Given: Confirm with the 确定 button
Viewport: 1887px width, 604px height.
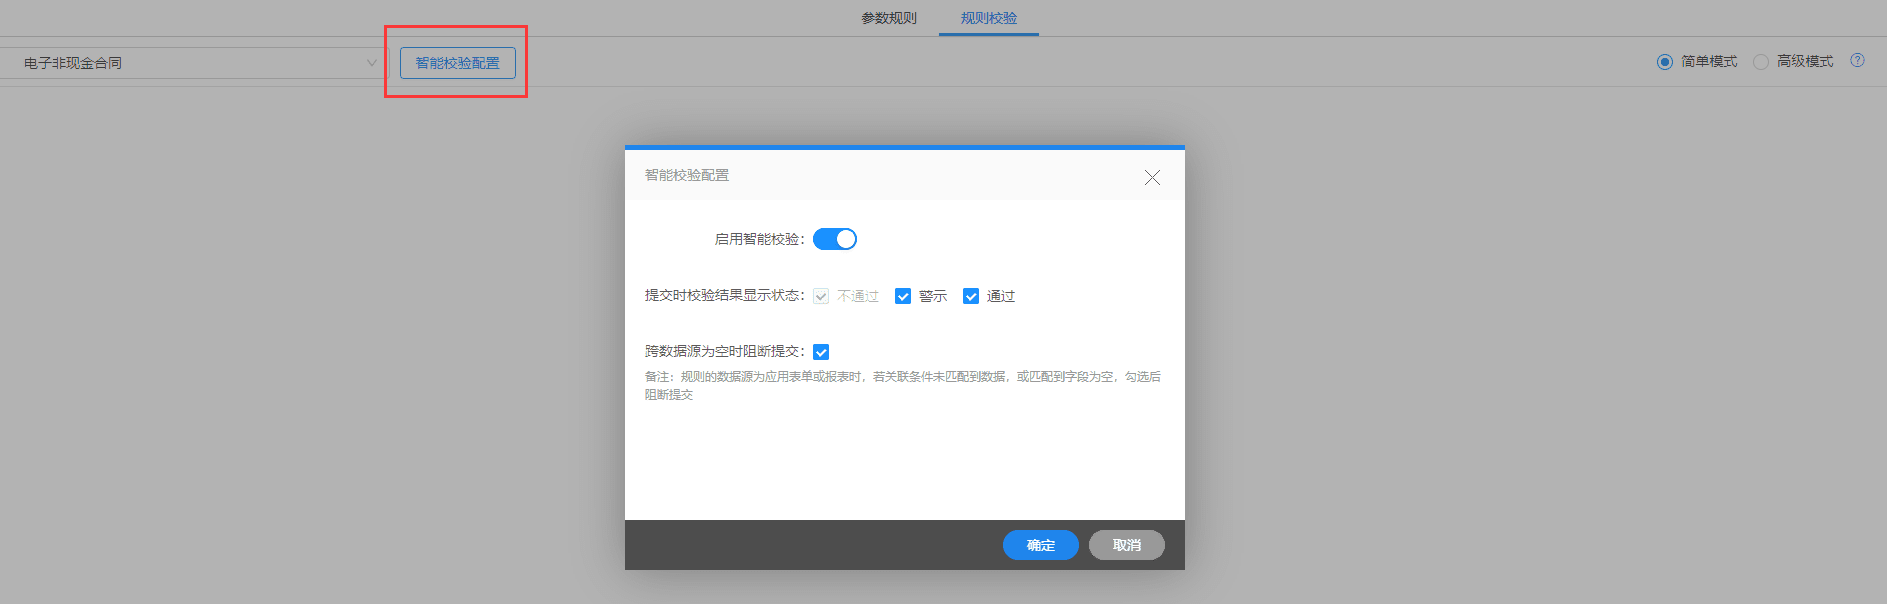Looking at the screenshot, I should 1041,545.
